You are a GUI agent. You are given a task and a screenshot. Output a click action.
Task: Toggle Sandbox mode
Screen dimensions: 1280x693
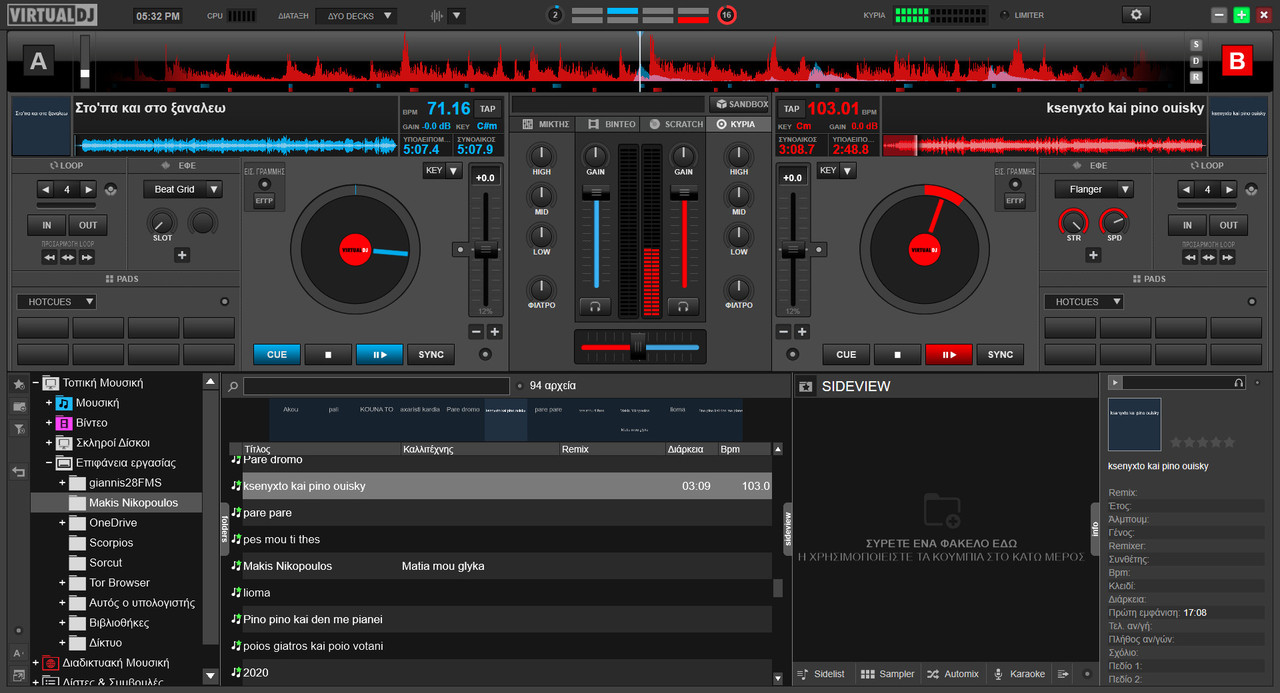(x=740, y=104)
